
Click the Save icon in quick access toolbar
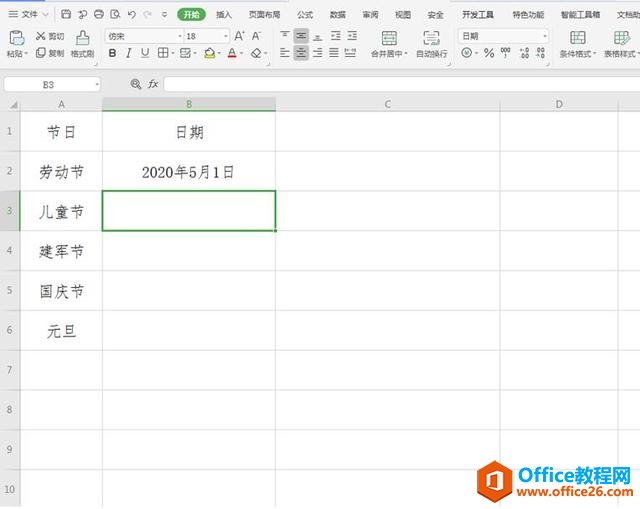66,15
